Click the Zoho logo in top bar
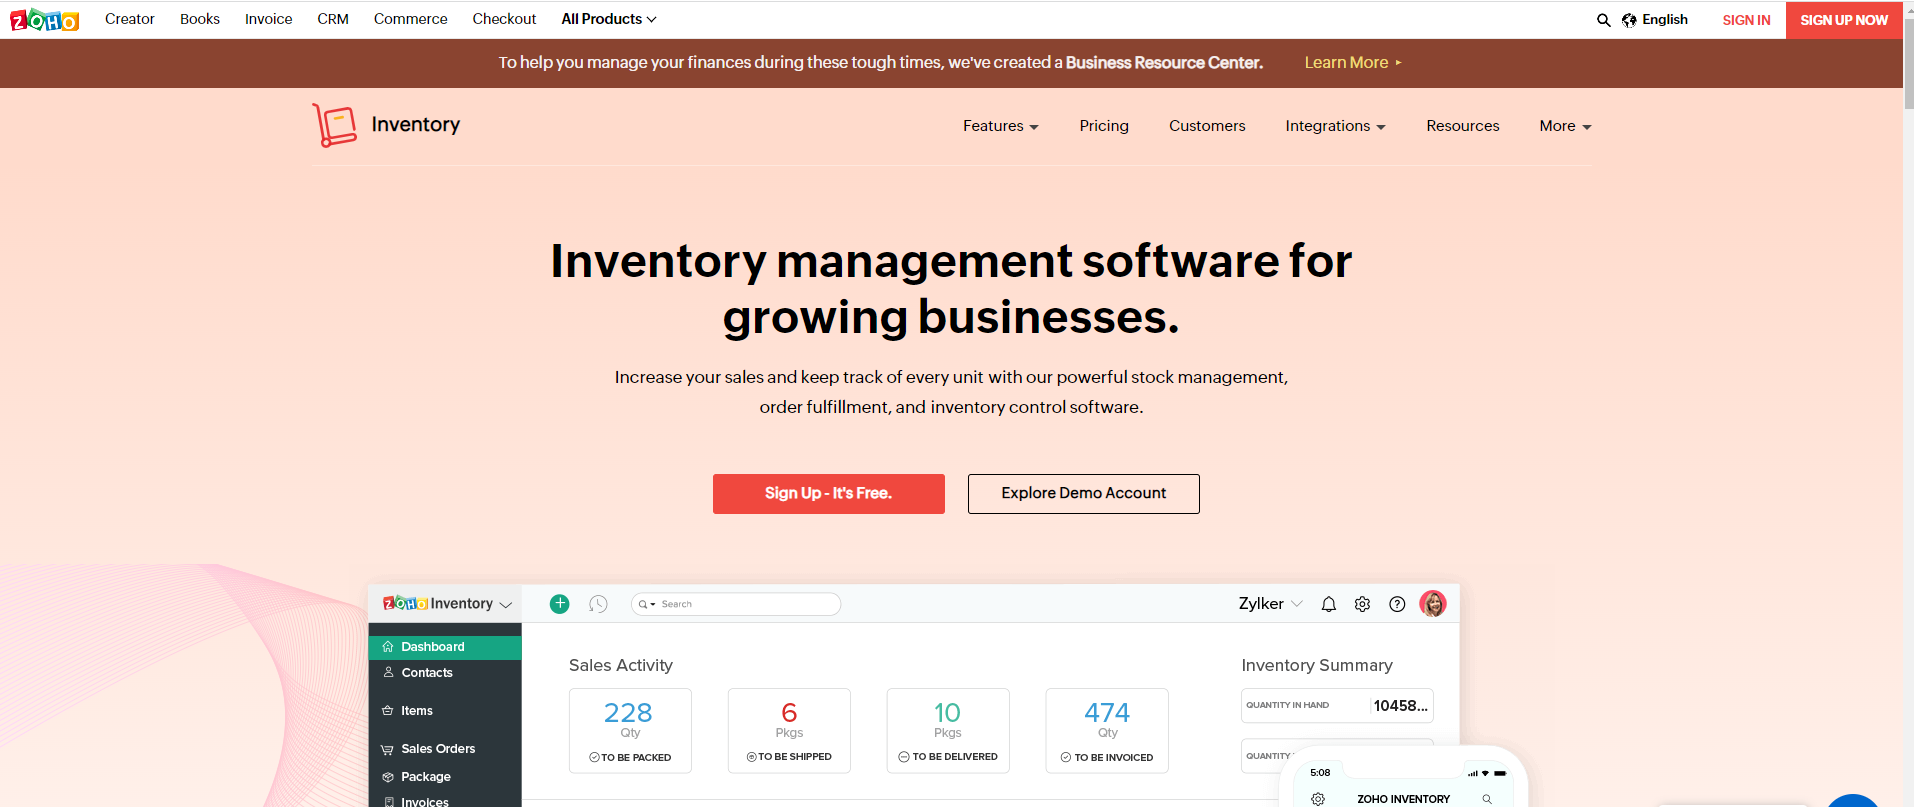Screen dimensions: 1914x807 pos(44,20)
